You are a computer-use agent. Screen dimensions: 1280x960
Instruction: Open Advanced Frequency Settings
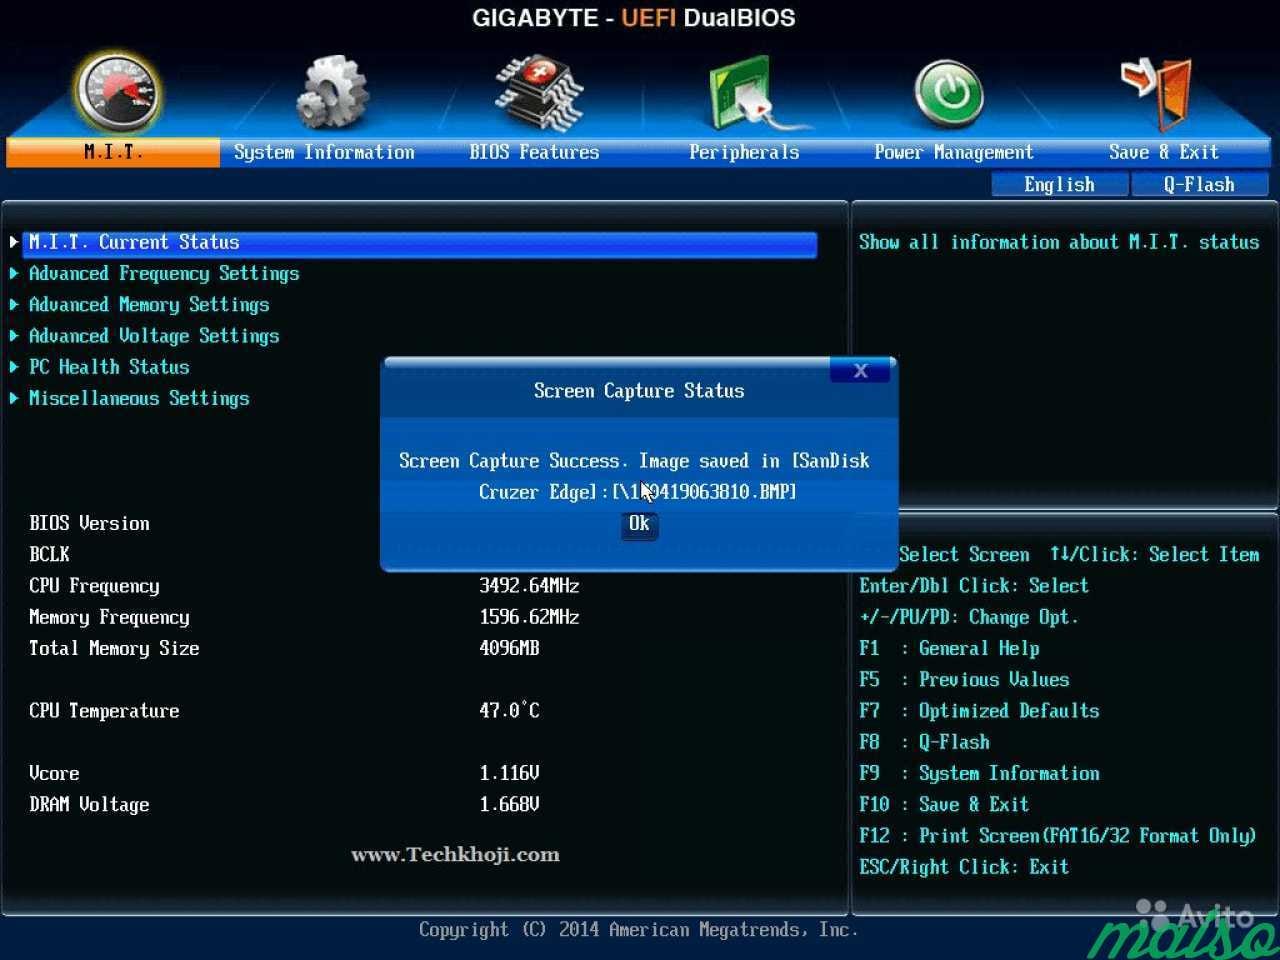point(164,274)
